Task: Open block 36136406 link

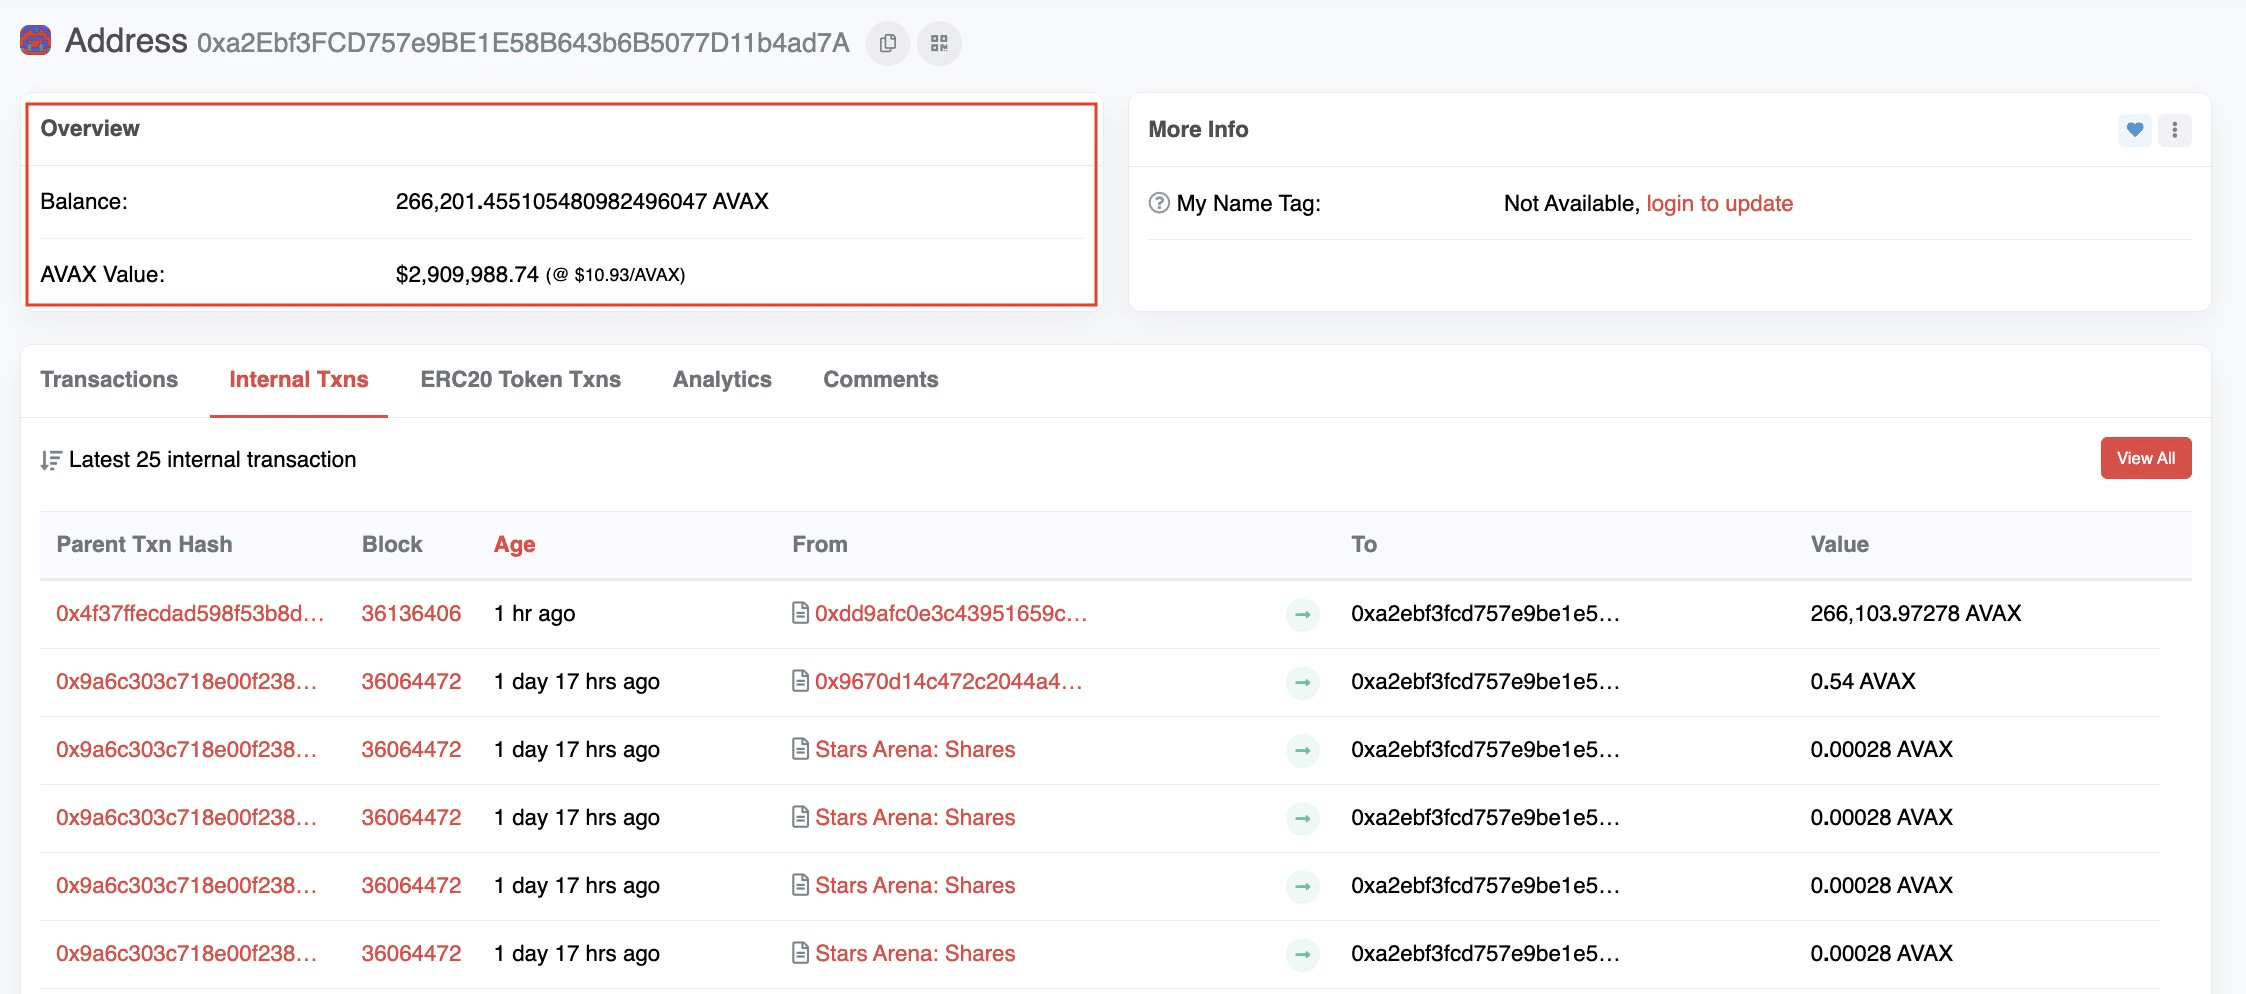Action: tap(411, 613)
